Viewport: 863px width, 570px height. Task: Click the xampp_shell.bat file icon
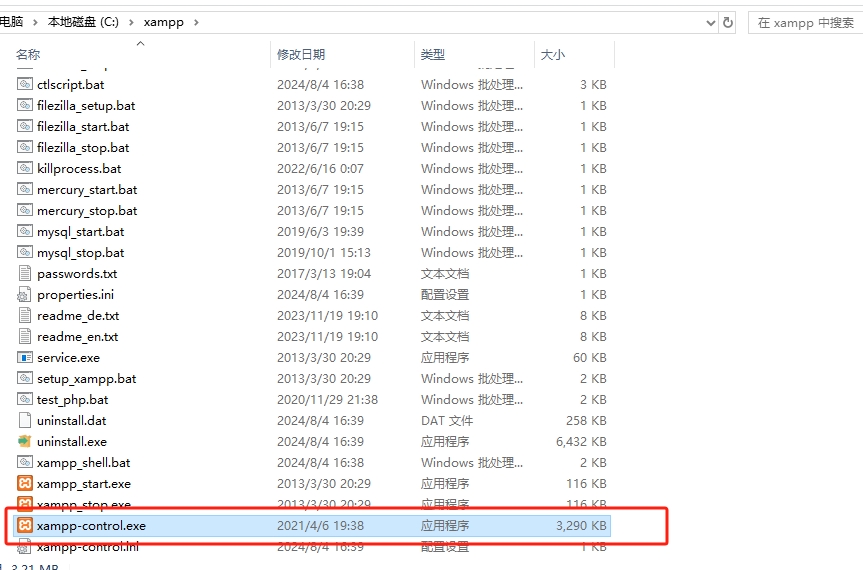25,462
